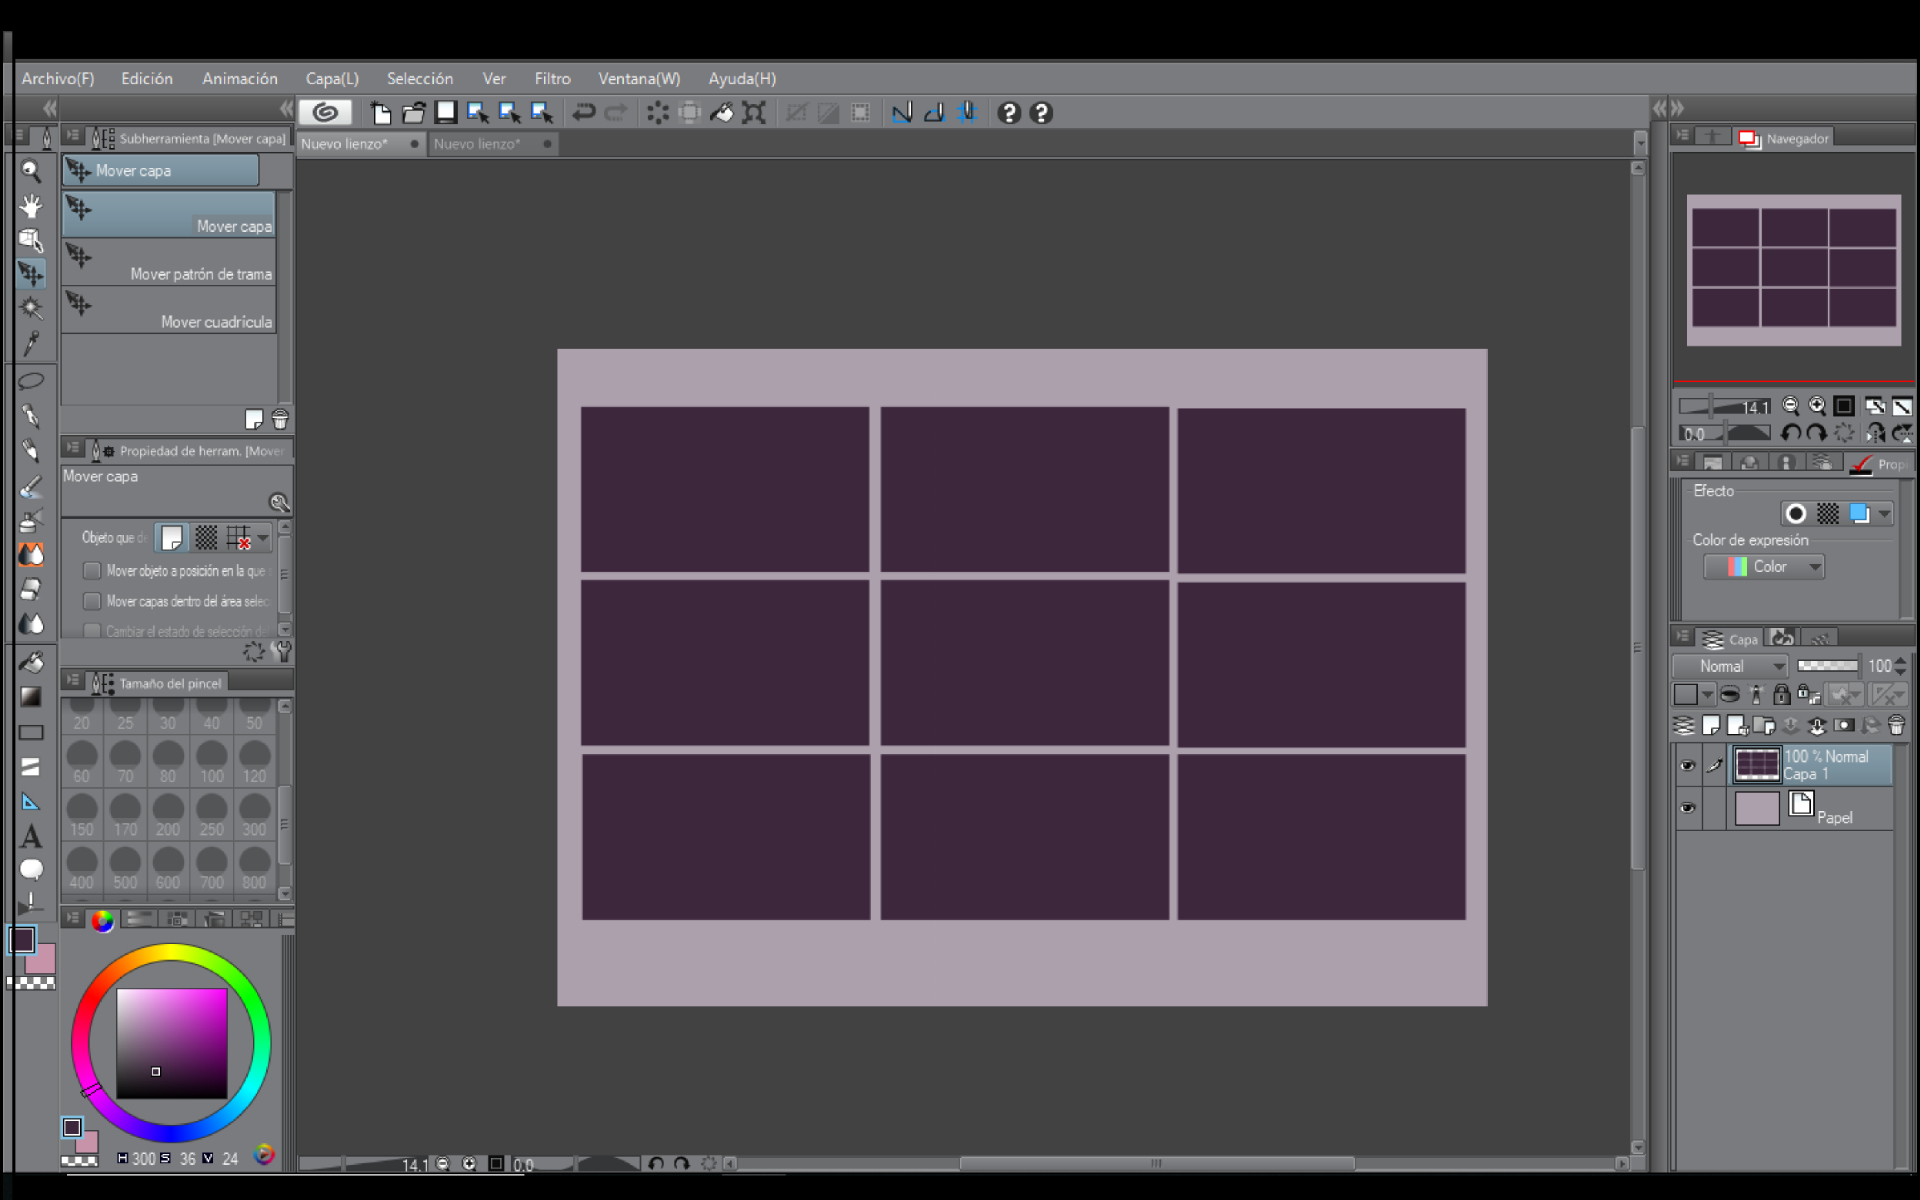Select the Ruler tool
This screenshot has height=1200, width=1920.
coord(31,802)
